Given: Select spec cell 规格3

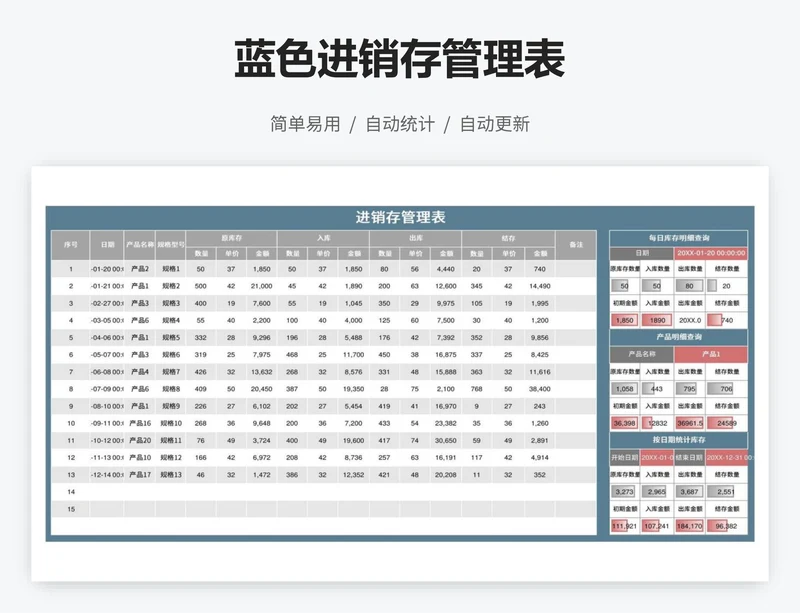Looking at the screenshot, I should point(171,303).
